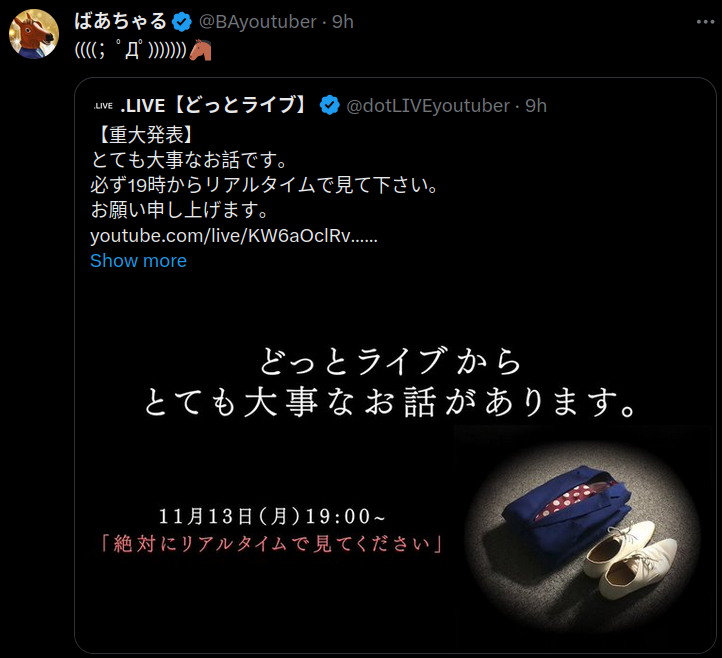Click the .LIVE【どっとライブ】 display name
The width and height of the screenshot is (722, 658).
[213, 105]
